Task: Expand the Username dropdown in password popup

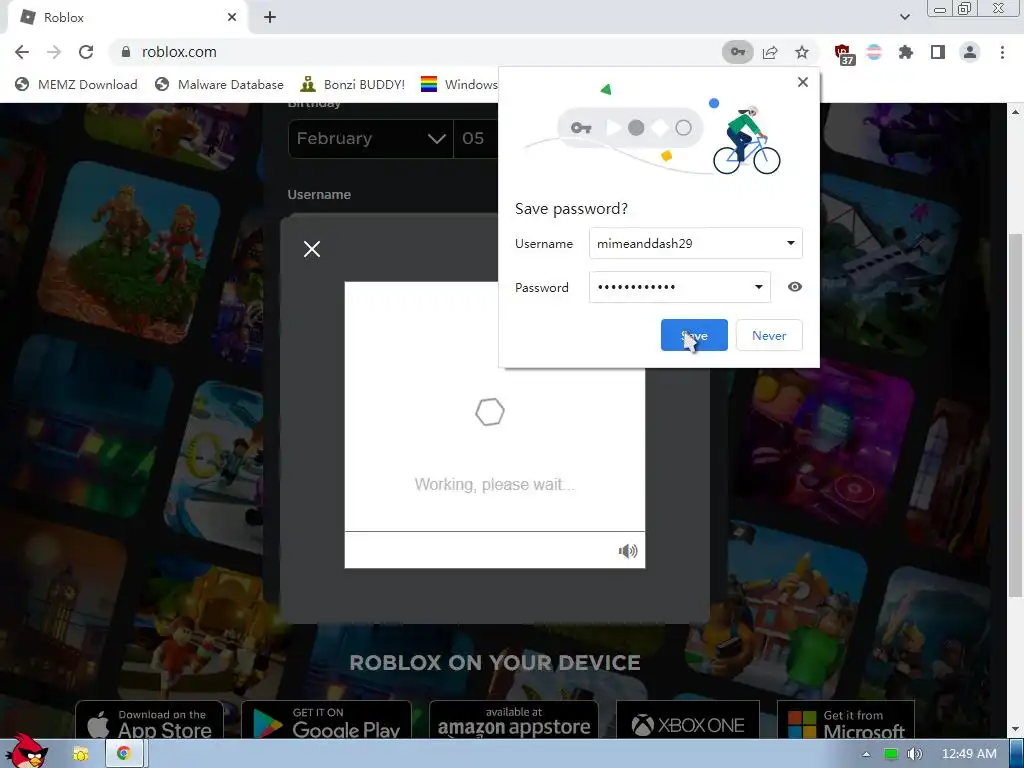Action: [x=790, y=243]
